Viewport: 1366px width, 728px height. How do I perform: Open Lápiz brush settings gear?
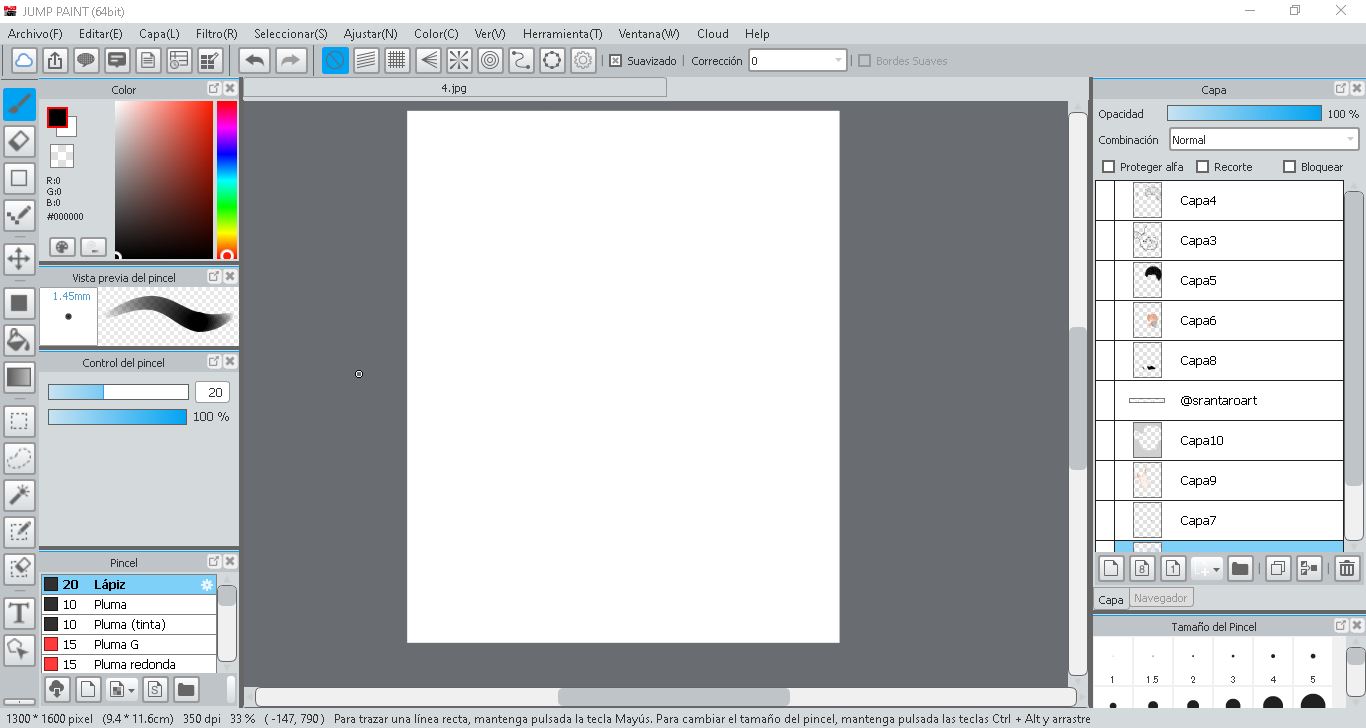pos(207,585)
